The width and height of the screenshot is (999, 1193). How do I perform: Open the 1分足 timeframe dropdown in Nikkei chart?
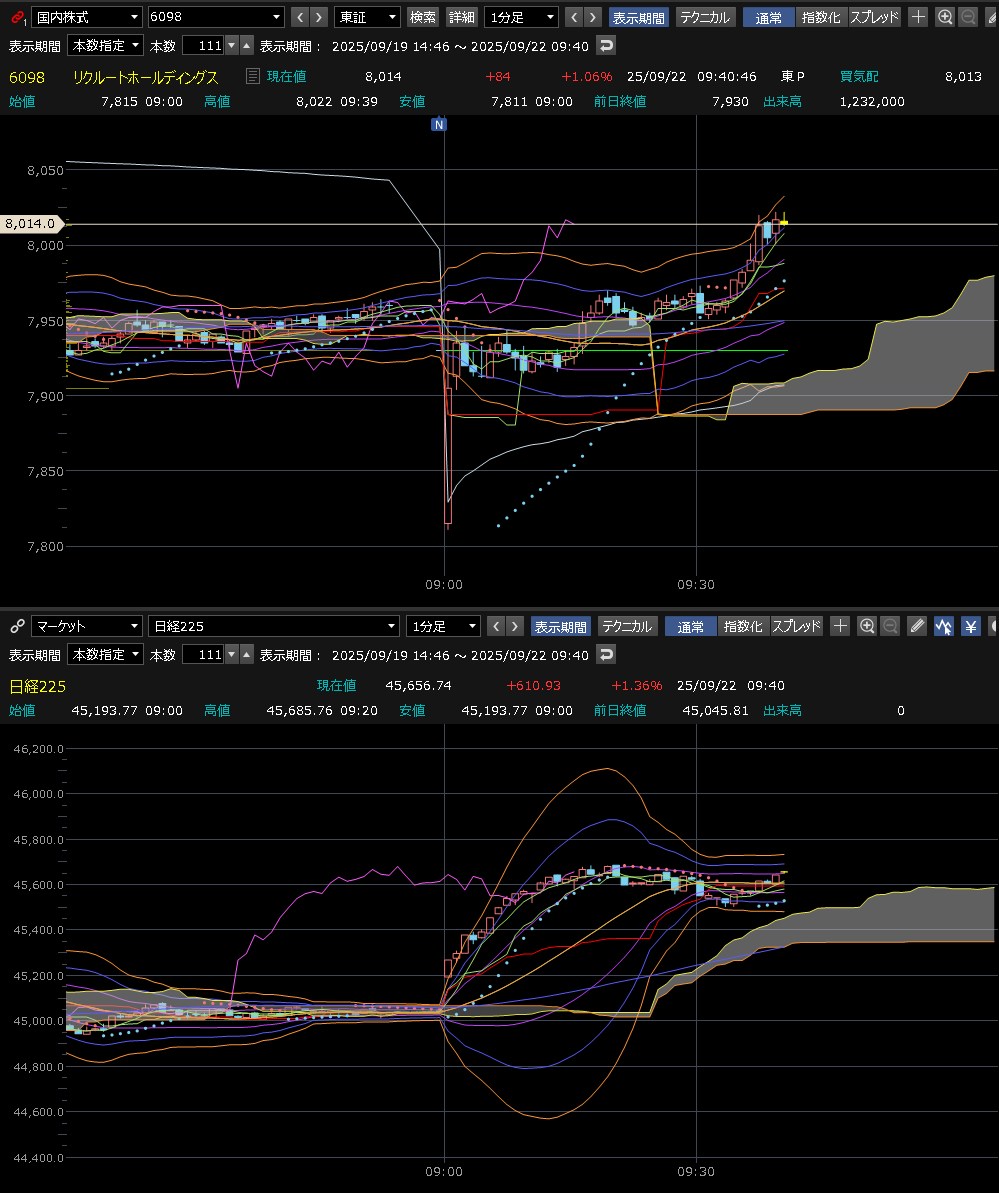click(444, 626)
